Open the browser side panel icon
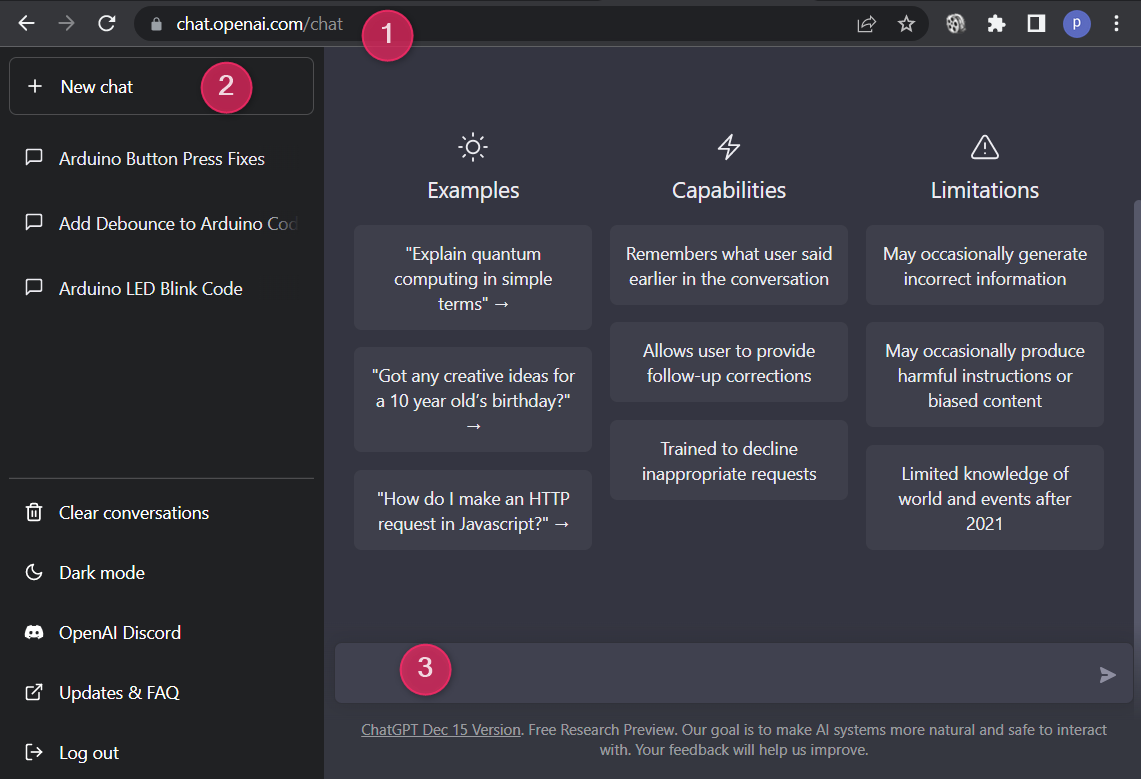 click(x=1036, y=24)
